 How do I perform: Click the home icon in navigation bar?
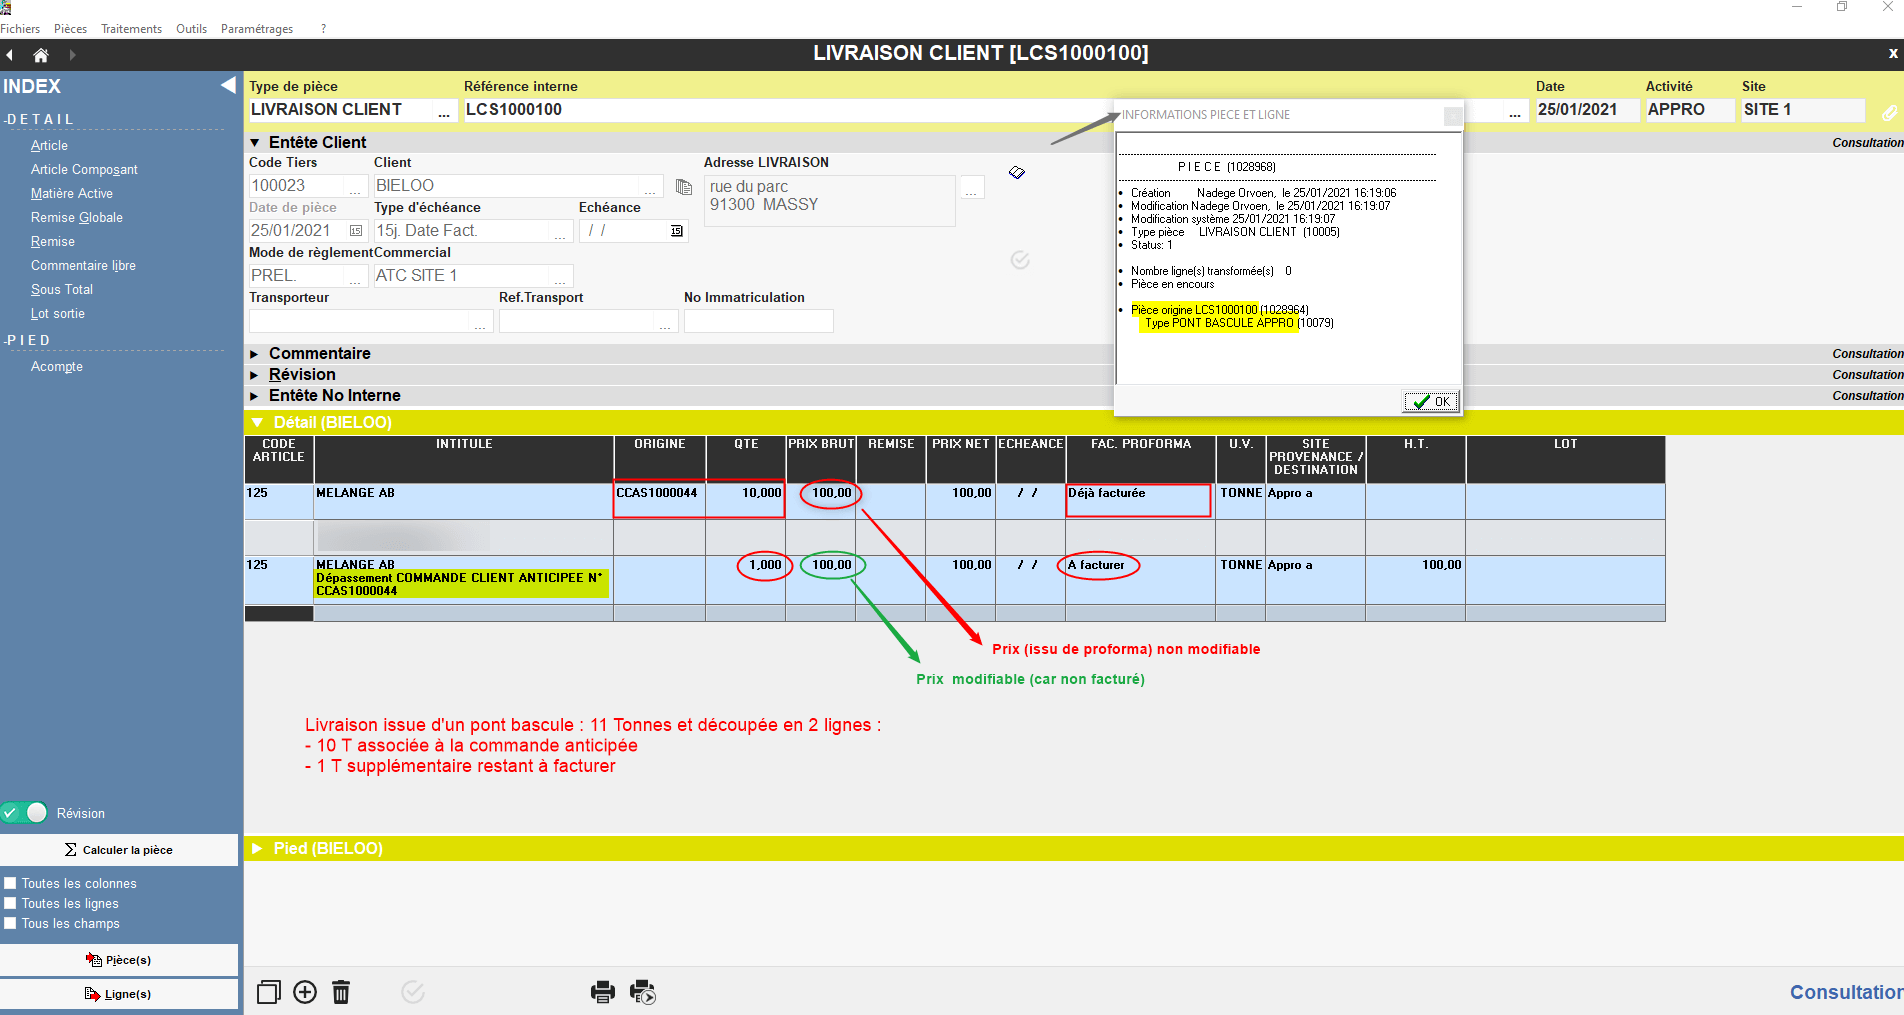[x=41, y=55]
